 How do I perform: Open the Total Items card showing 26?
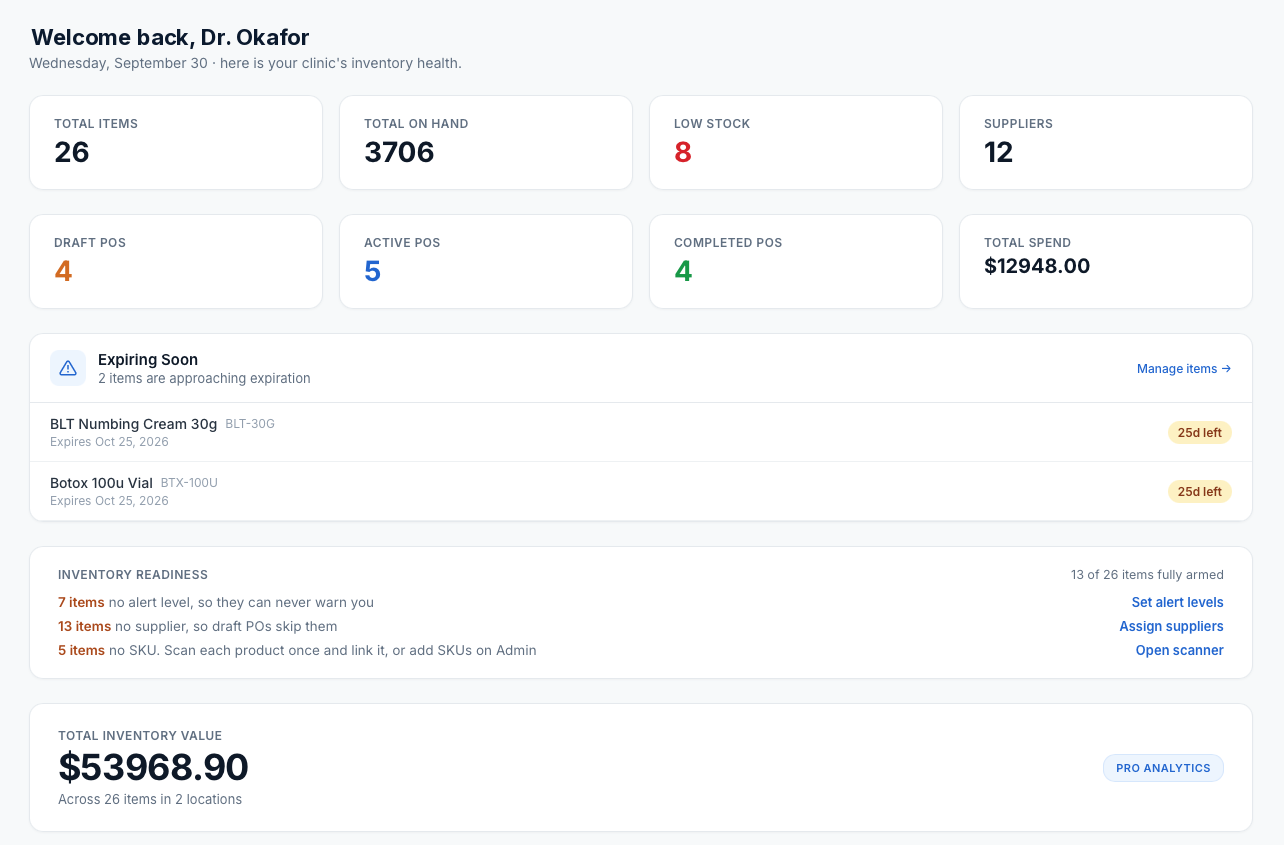pyautogui.click(x=176, y=143)
